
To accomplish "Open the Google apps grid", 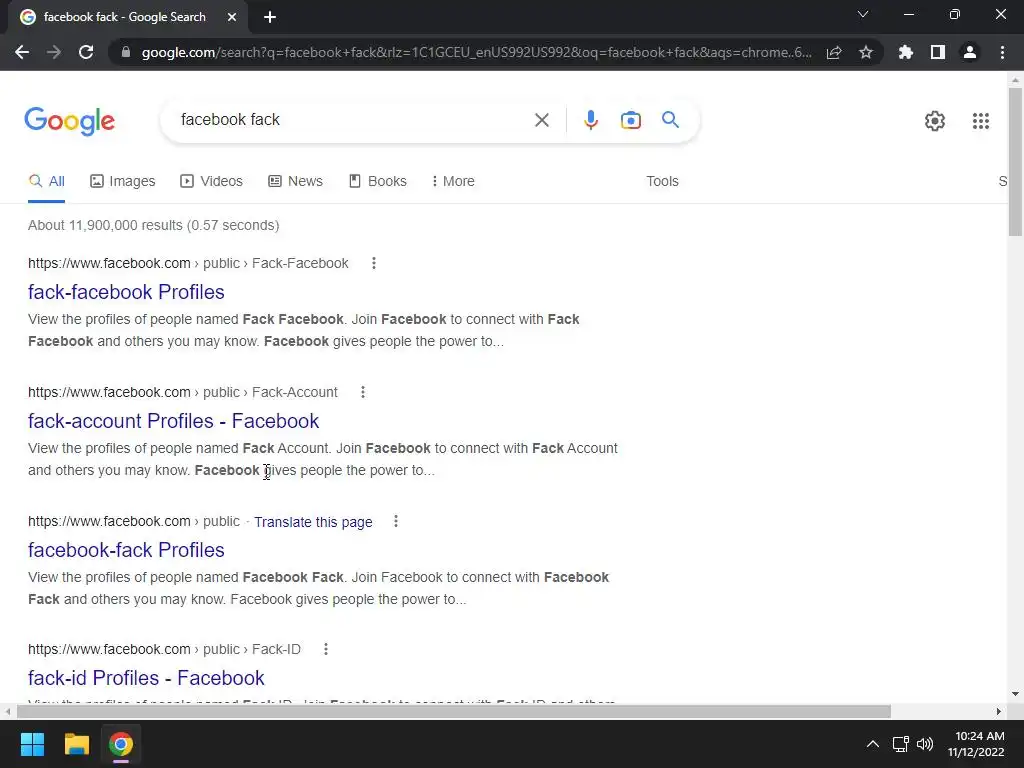I will (980, 121).
